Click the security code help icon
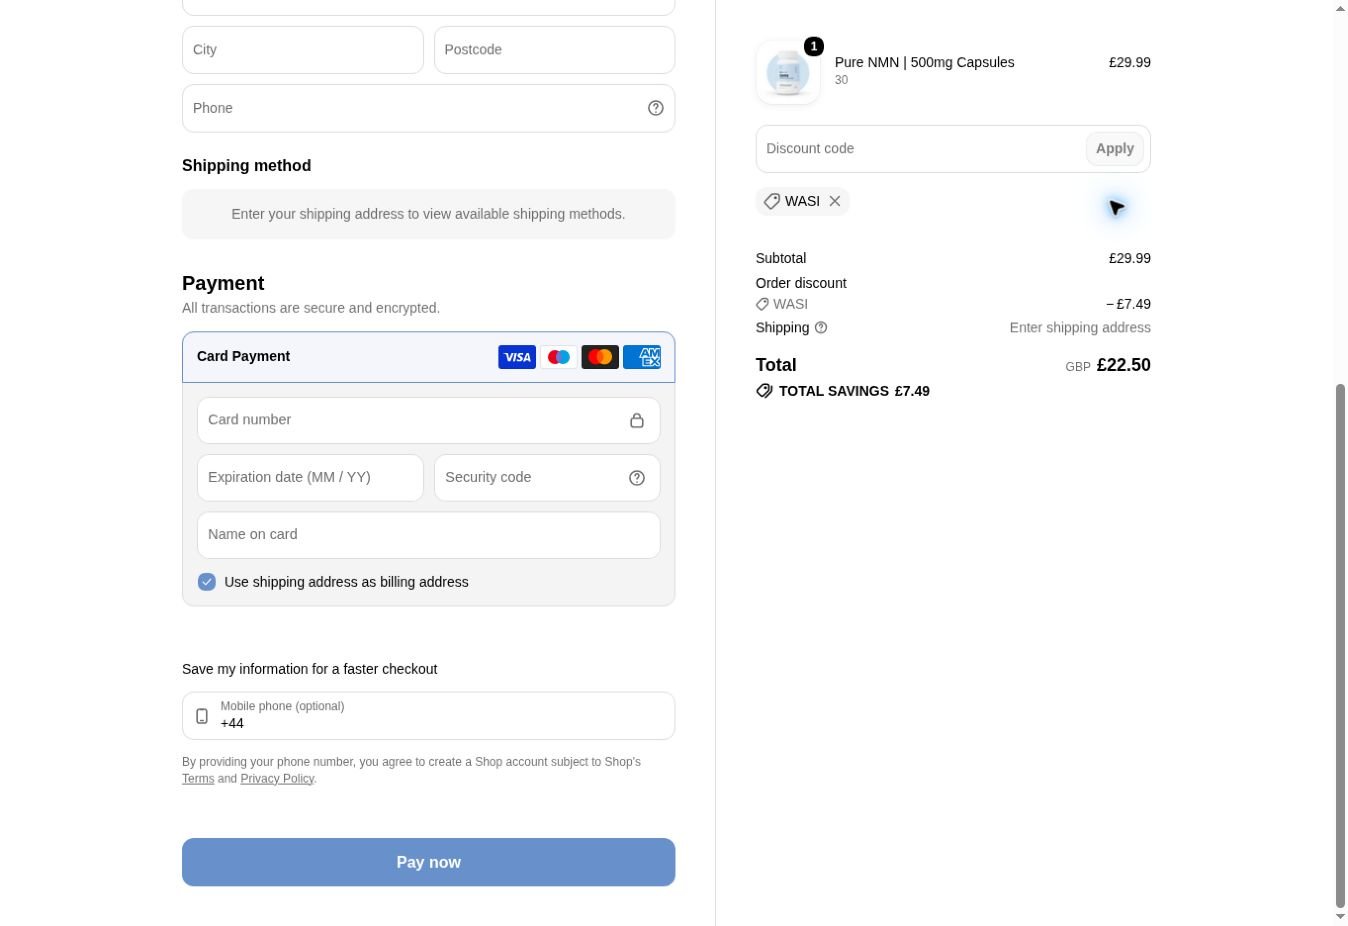 [637, 478]
